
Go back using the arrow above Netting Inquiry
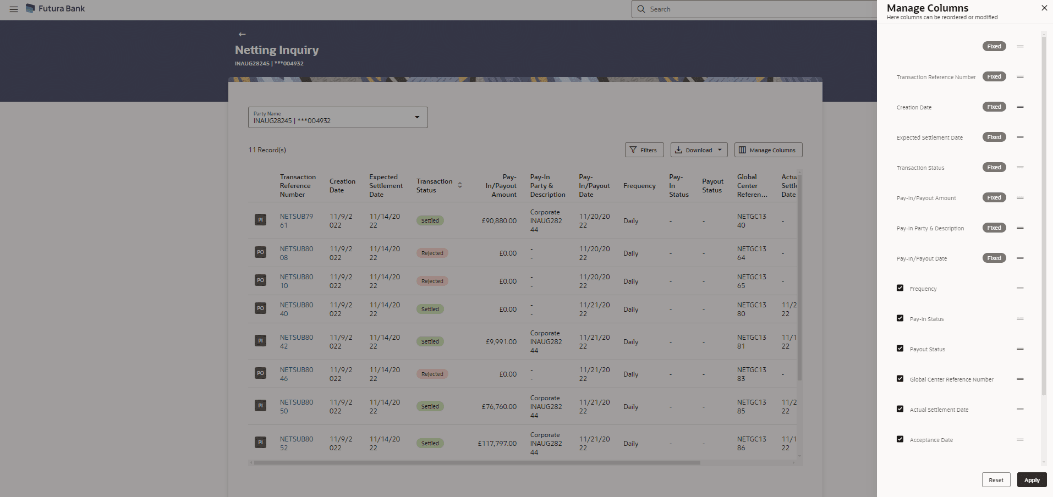[x=242, y=34]
